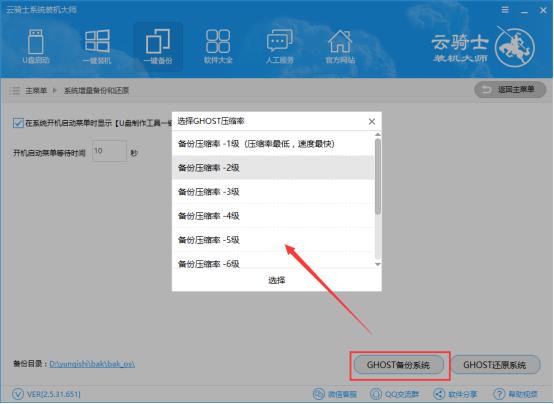Click the 主菜单 list icon in breadcrumb
The height and width of the screenshot is (404, 554).
click(x=15, y=90)
